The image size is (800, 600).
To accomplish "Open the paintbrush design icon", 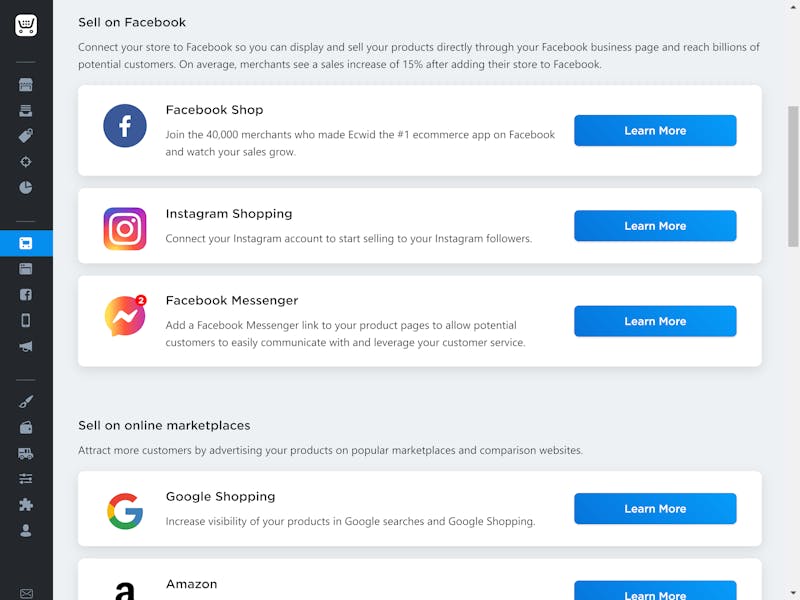I will pyautogui.click(x=26, y=402).
